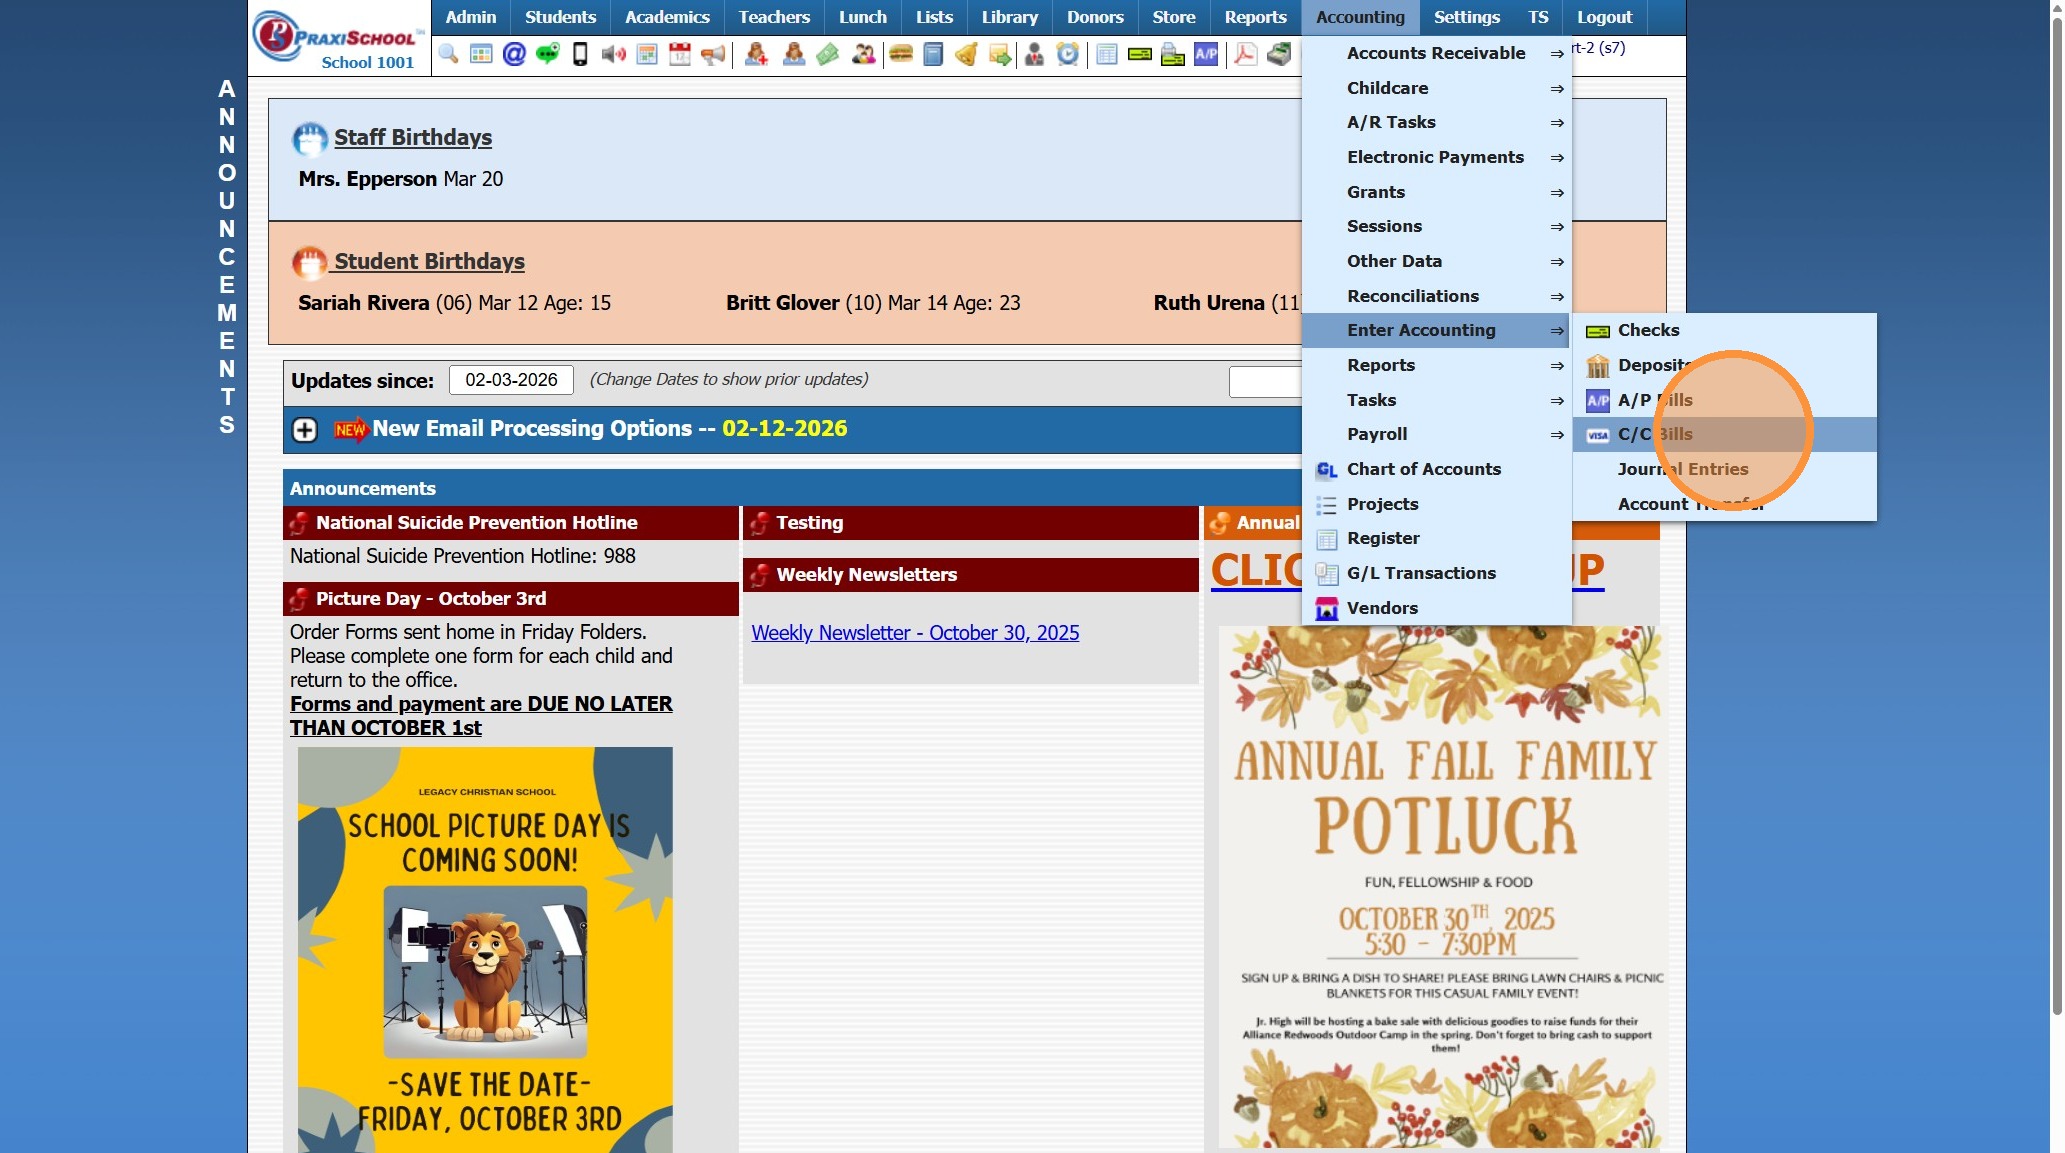This screenshot has width=2065, height=1153.
Task: Click the Staff Birthdays heading link
Action: click(x=412, y=138)
